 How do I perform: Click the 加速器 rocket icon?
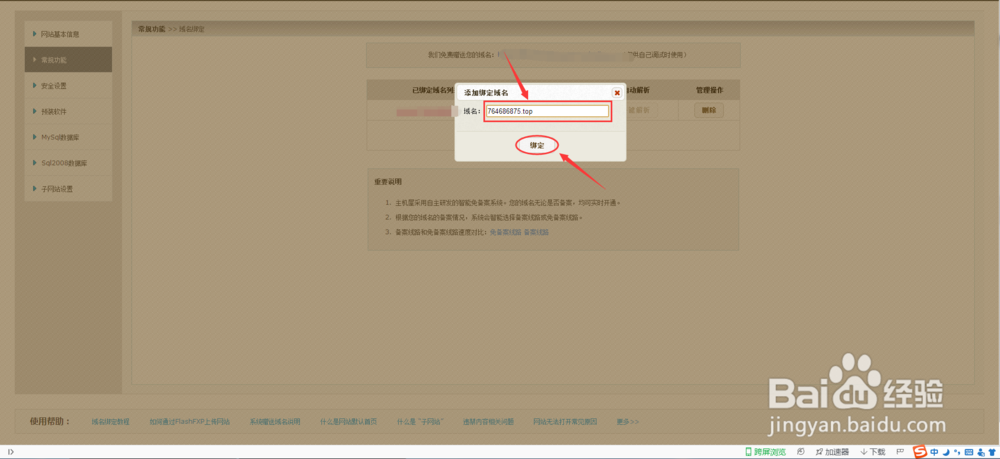click(820, 452)
